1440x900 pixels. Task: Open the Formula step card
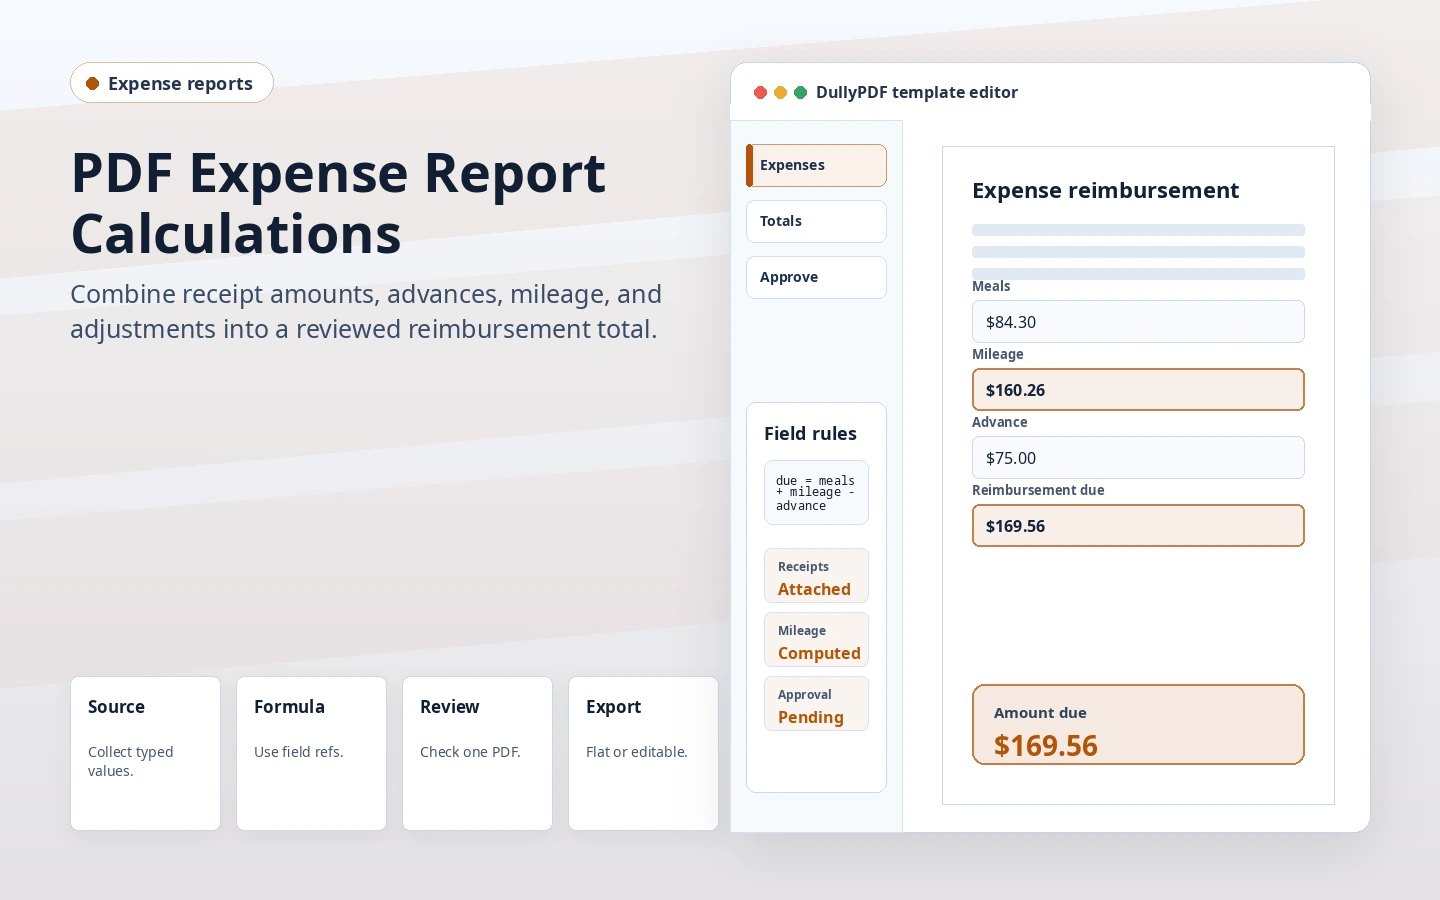point(311,753)
